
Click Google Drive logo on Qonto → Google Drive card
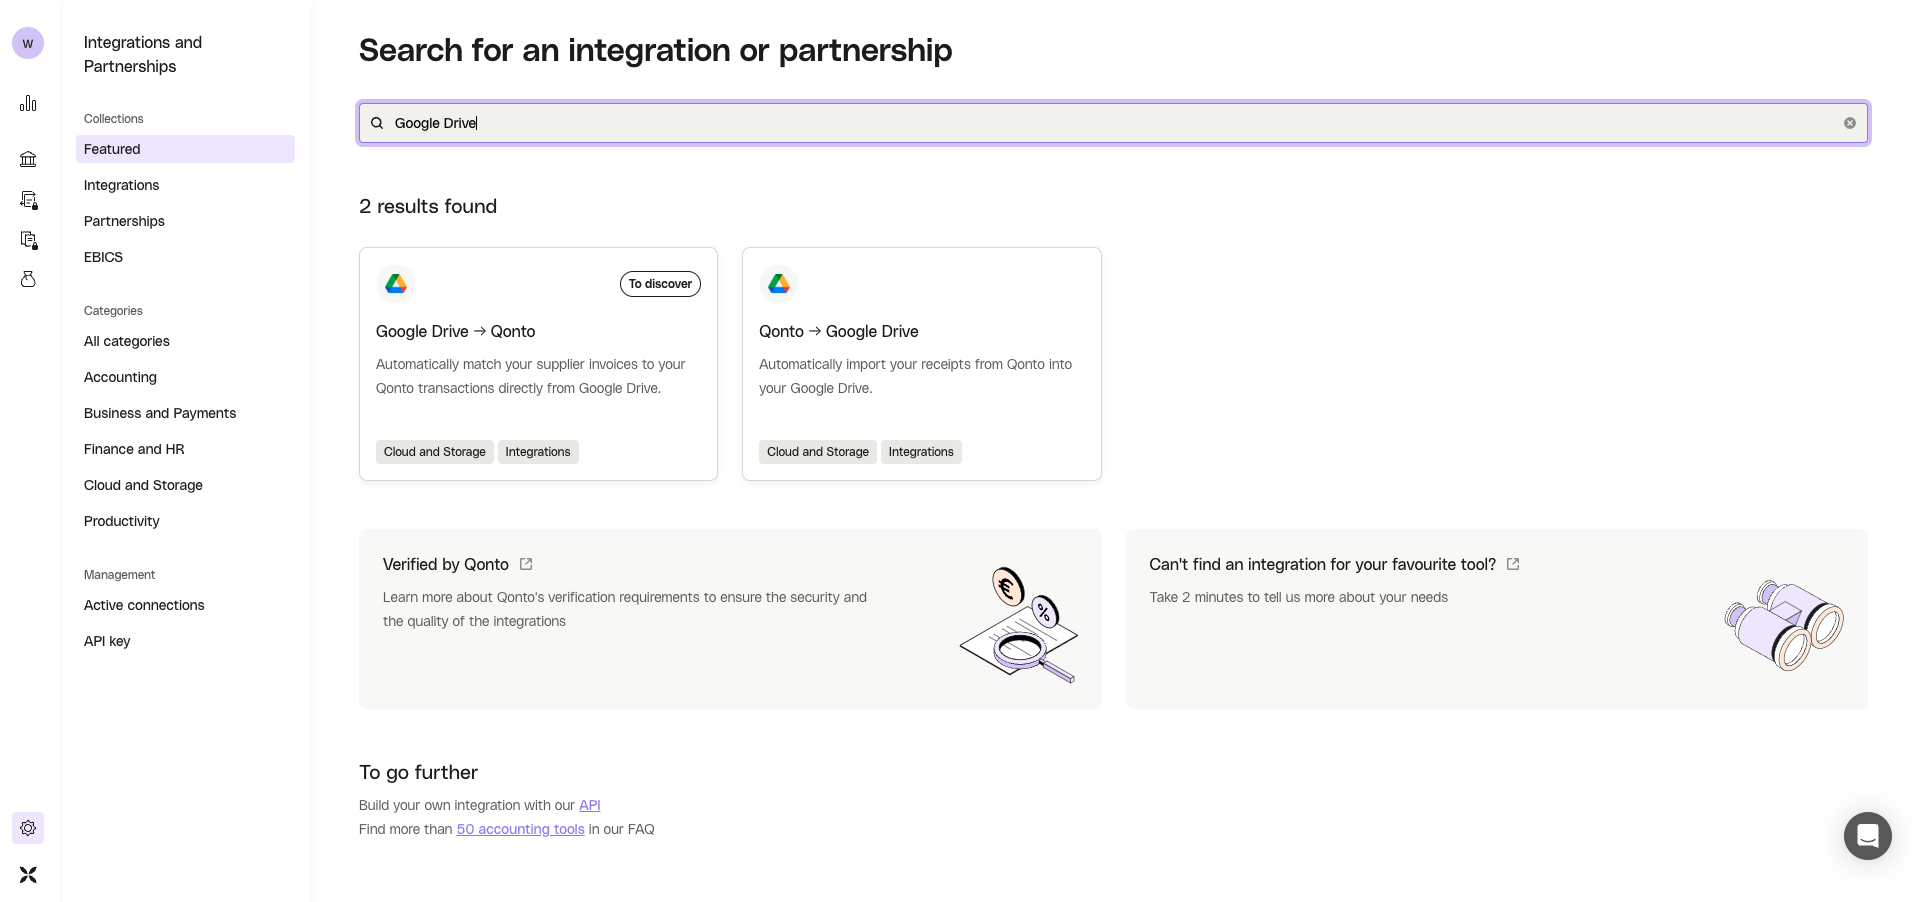click(x=779, y=284)
